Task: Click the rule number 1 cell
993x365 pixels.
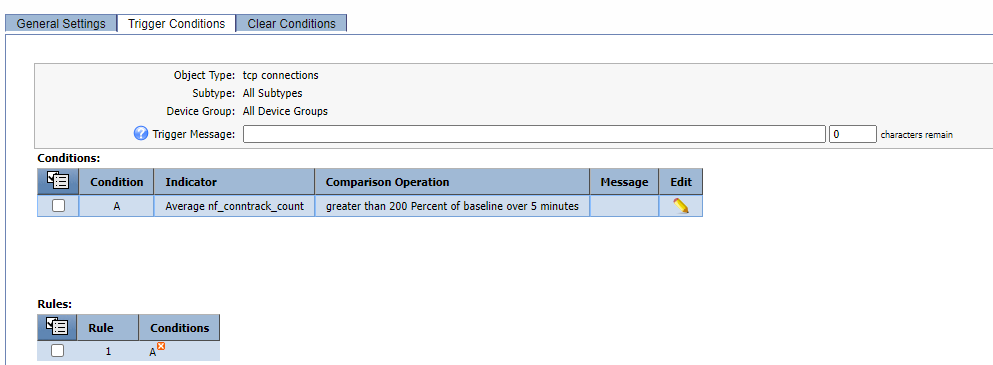Action: coord(108,350)
